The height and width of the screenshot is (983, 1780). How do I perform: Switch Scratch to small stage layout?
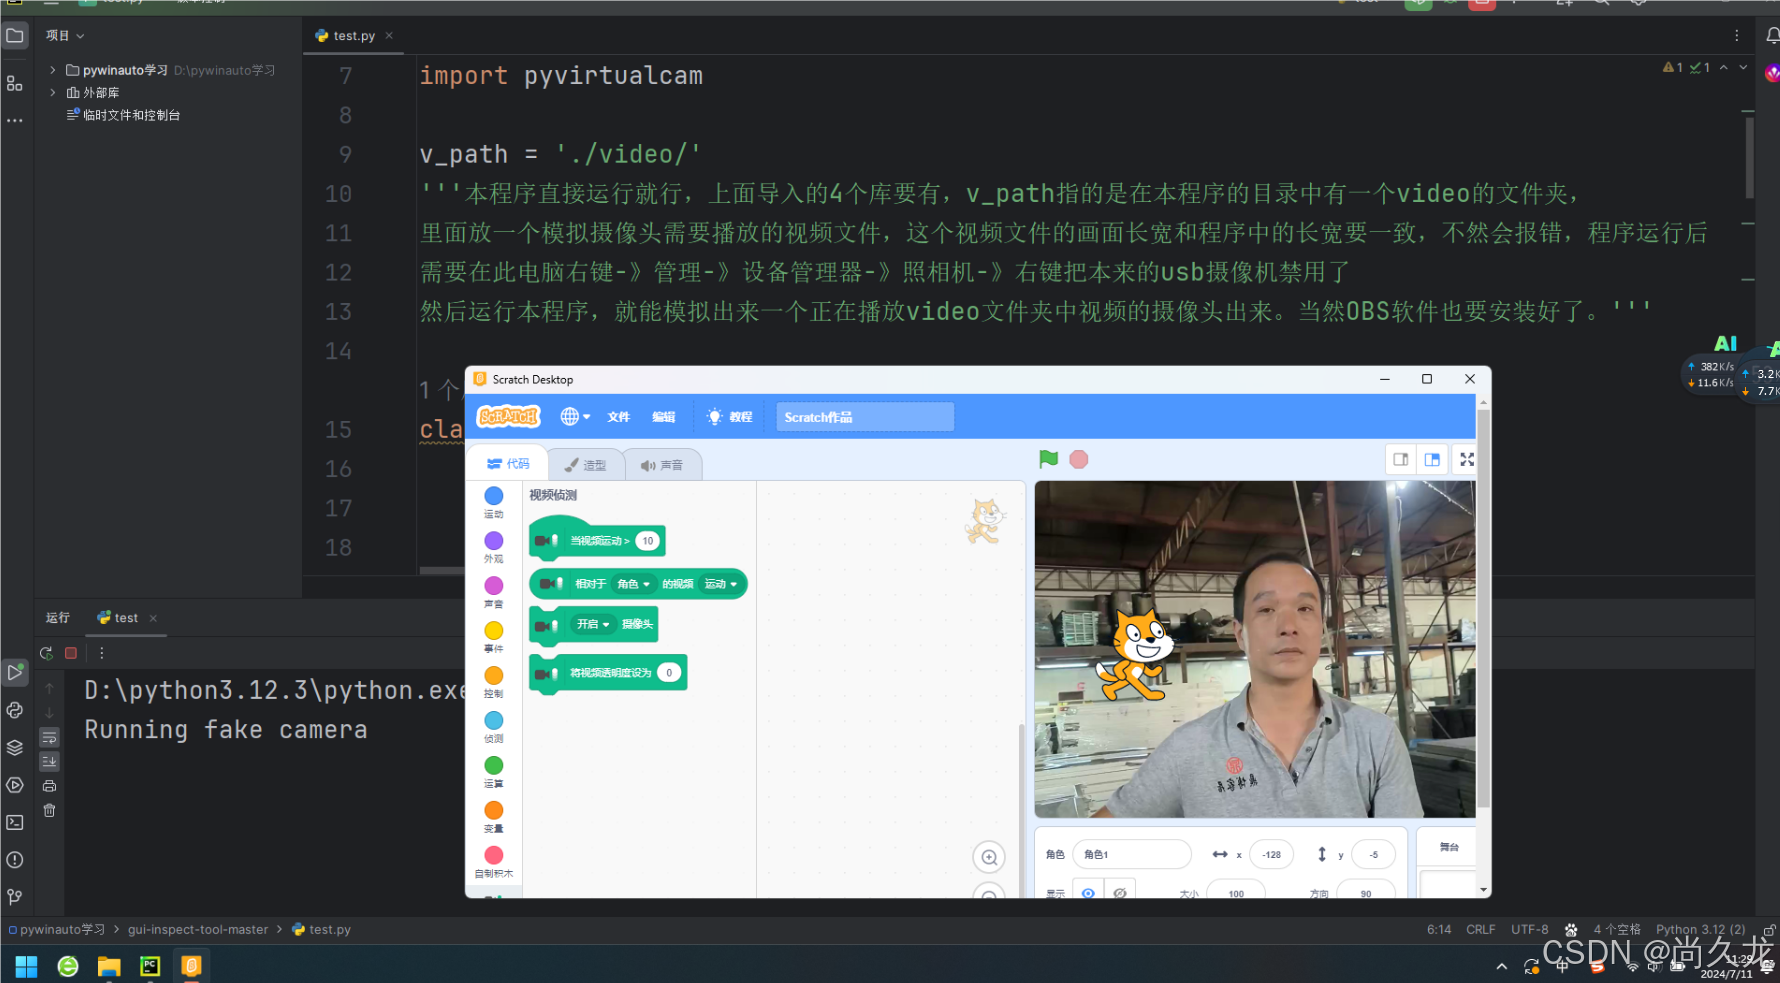click(x=1401, y=459)
